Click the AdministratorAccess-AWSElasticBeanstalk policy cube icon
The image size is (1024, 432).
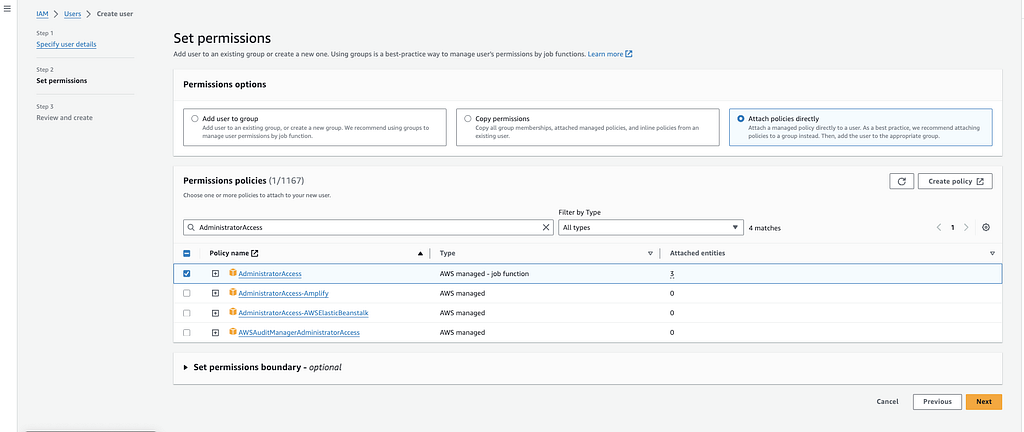point(233,313)
